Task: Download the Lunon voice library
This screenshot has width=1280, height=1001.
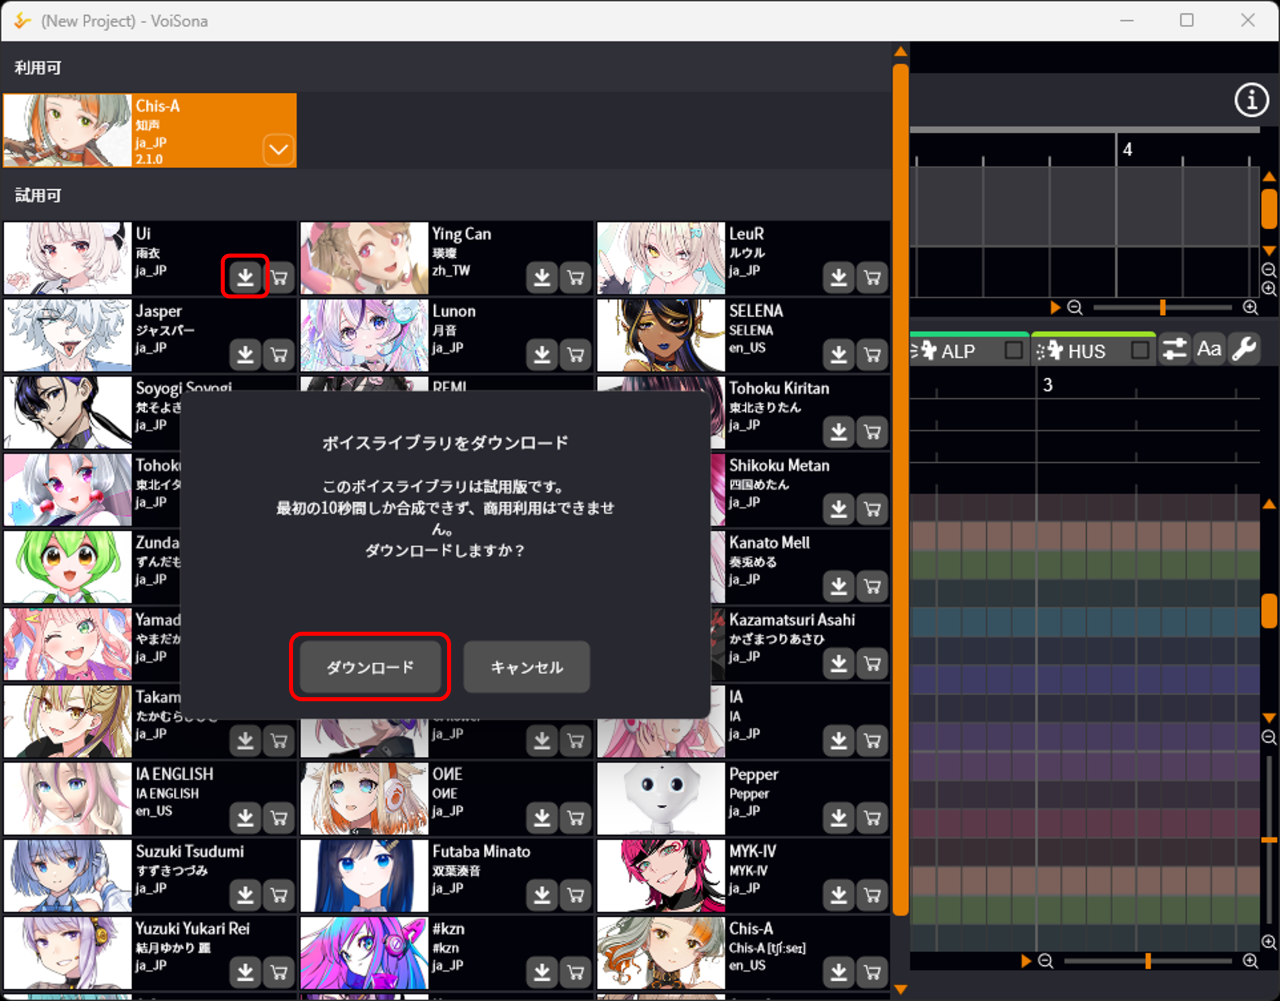Action: coord(542,354)
